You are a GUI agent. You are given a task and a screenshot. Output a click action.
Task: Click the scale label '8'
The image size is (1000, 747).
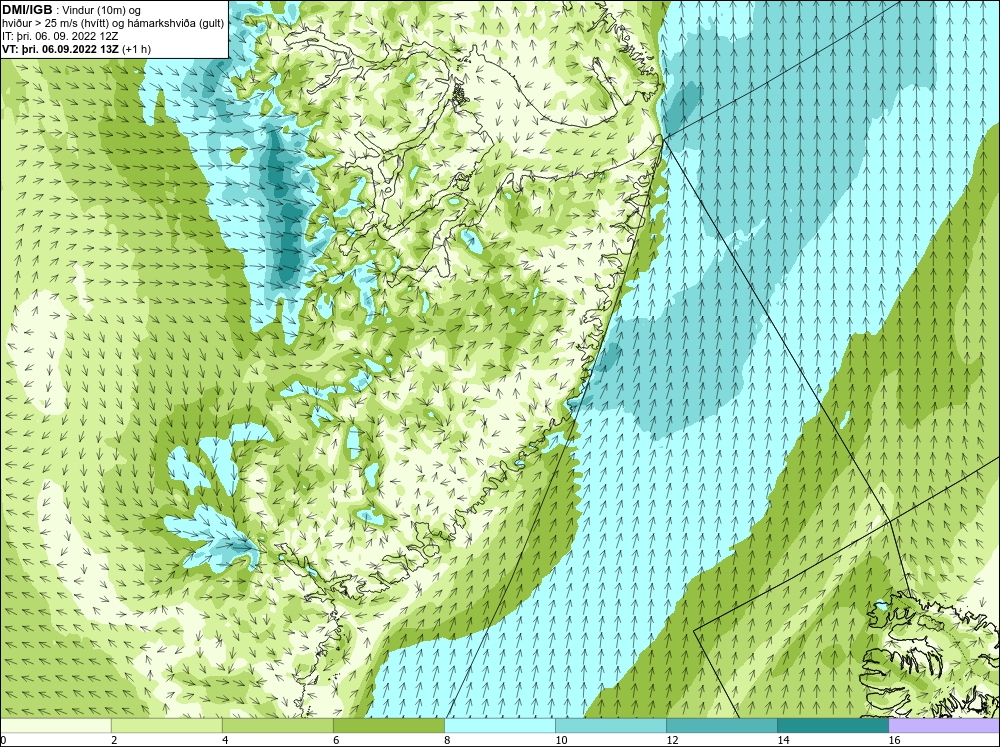pyautogui.click(x=447, y=740)
